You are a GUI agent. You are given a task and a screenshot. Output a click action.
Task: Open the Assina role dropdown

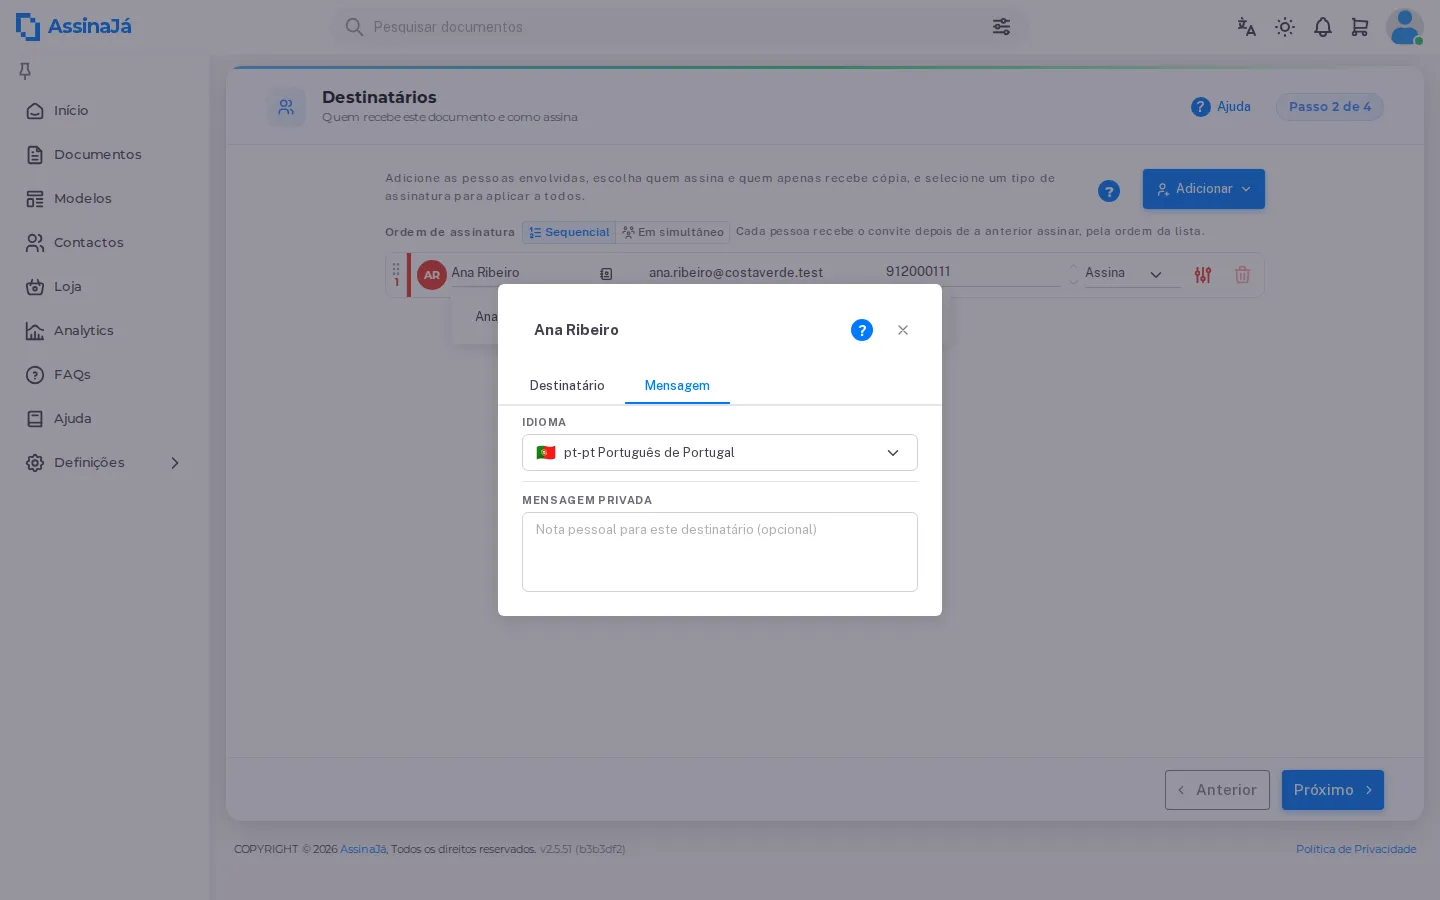click(x=1133, y=273)
